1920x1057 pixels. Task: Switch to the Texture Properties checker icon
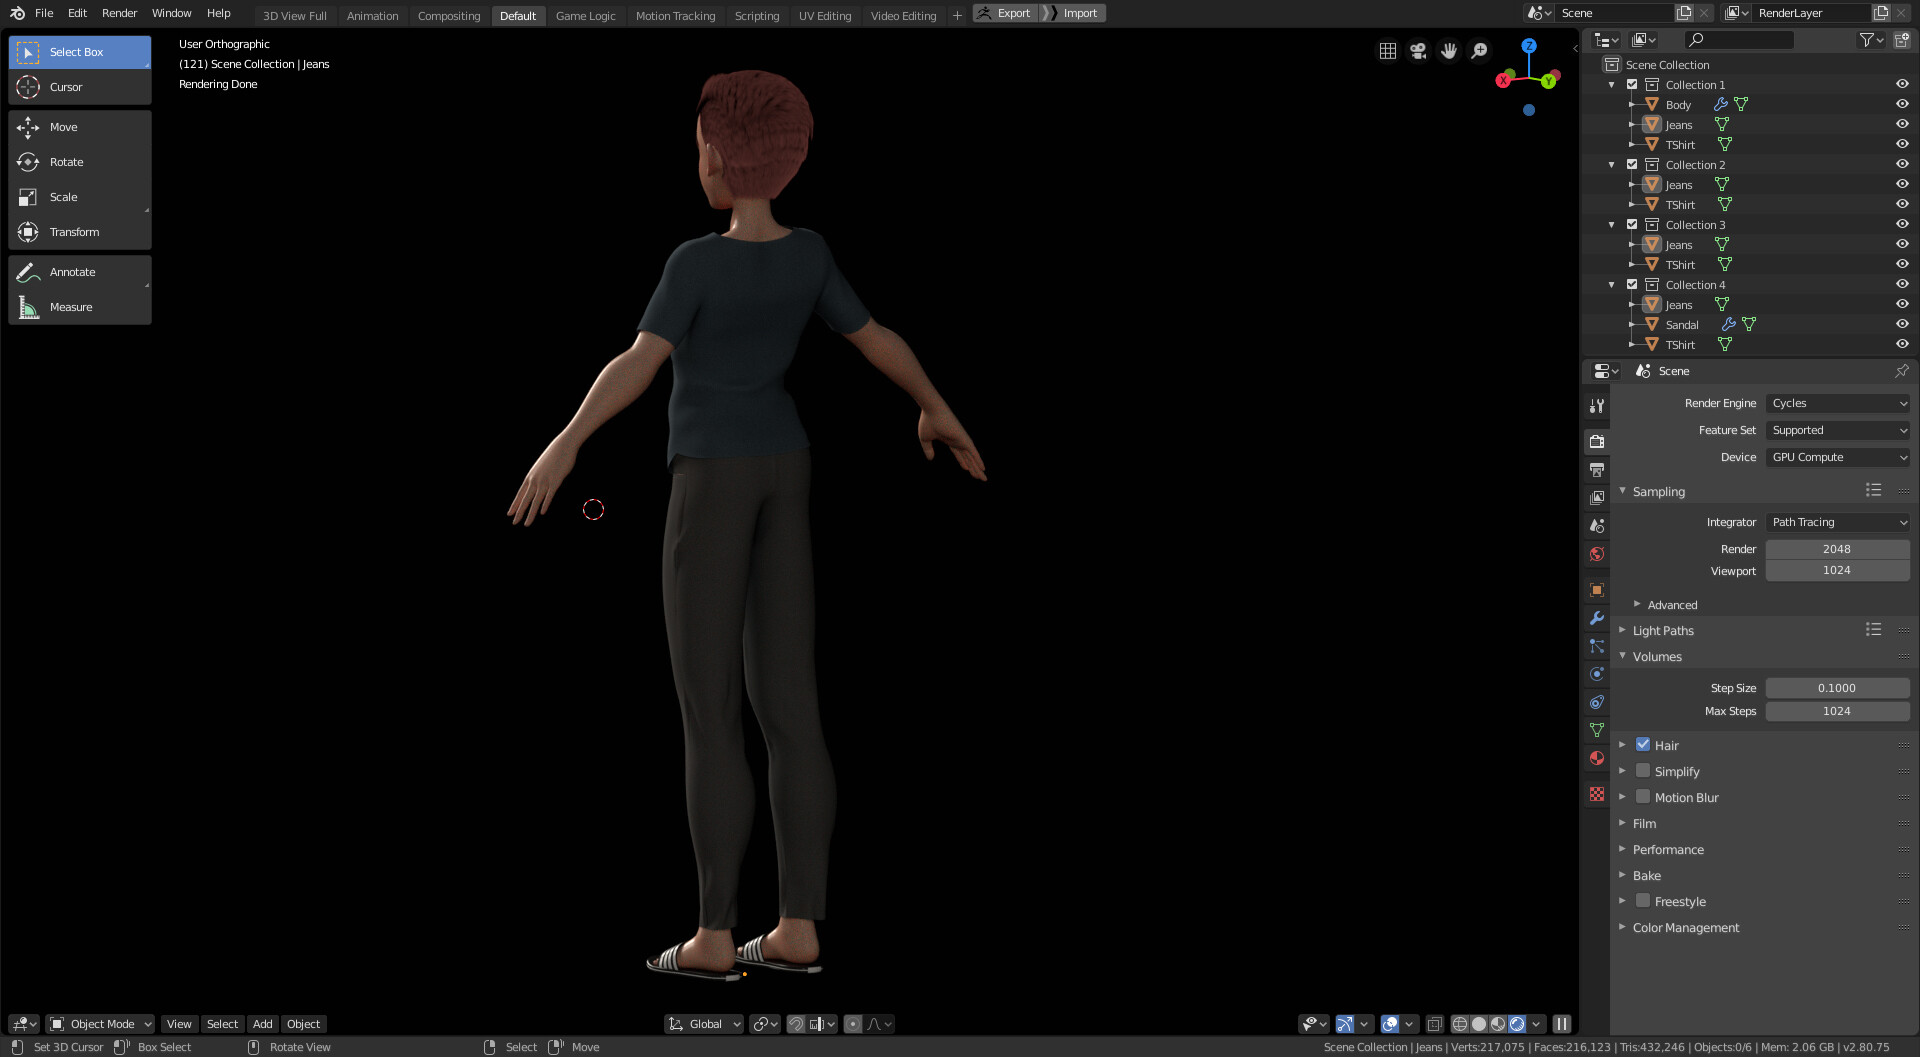(x=1596, y=794)
